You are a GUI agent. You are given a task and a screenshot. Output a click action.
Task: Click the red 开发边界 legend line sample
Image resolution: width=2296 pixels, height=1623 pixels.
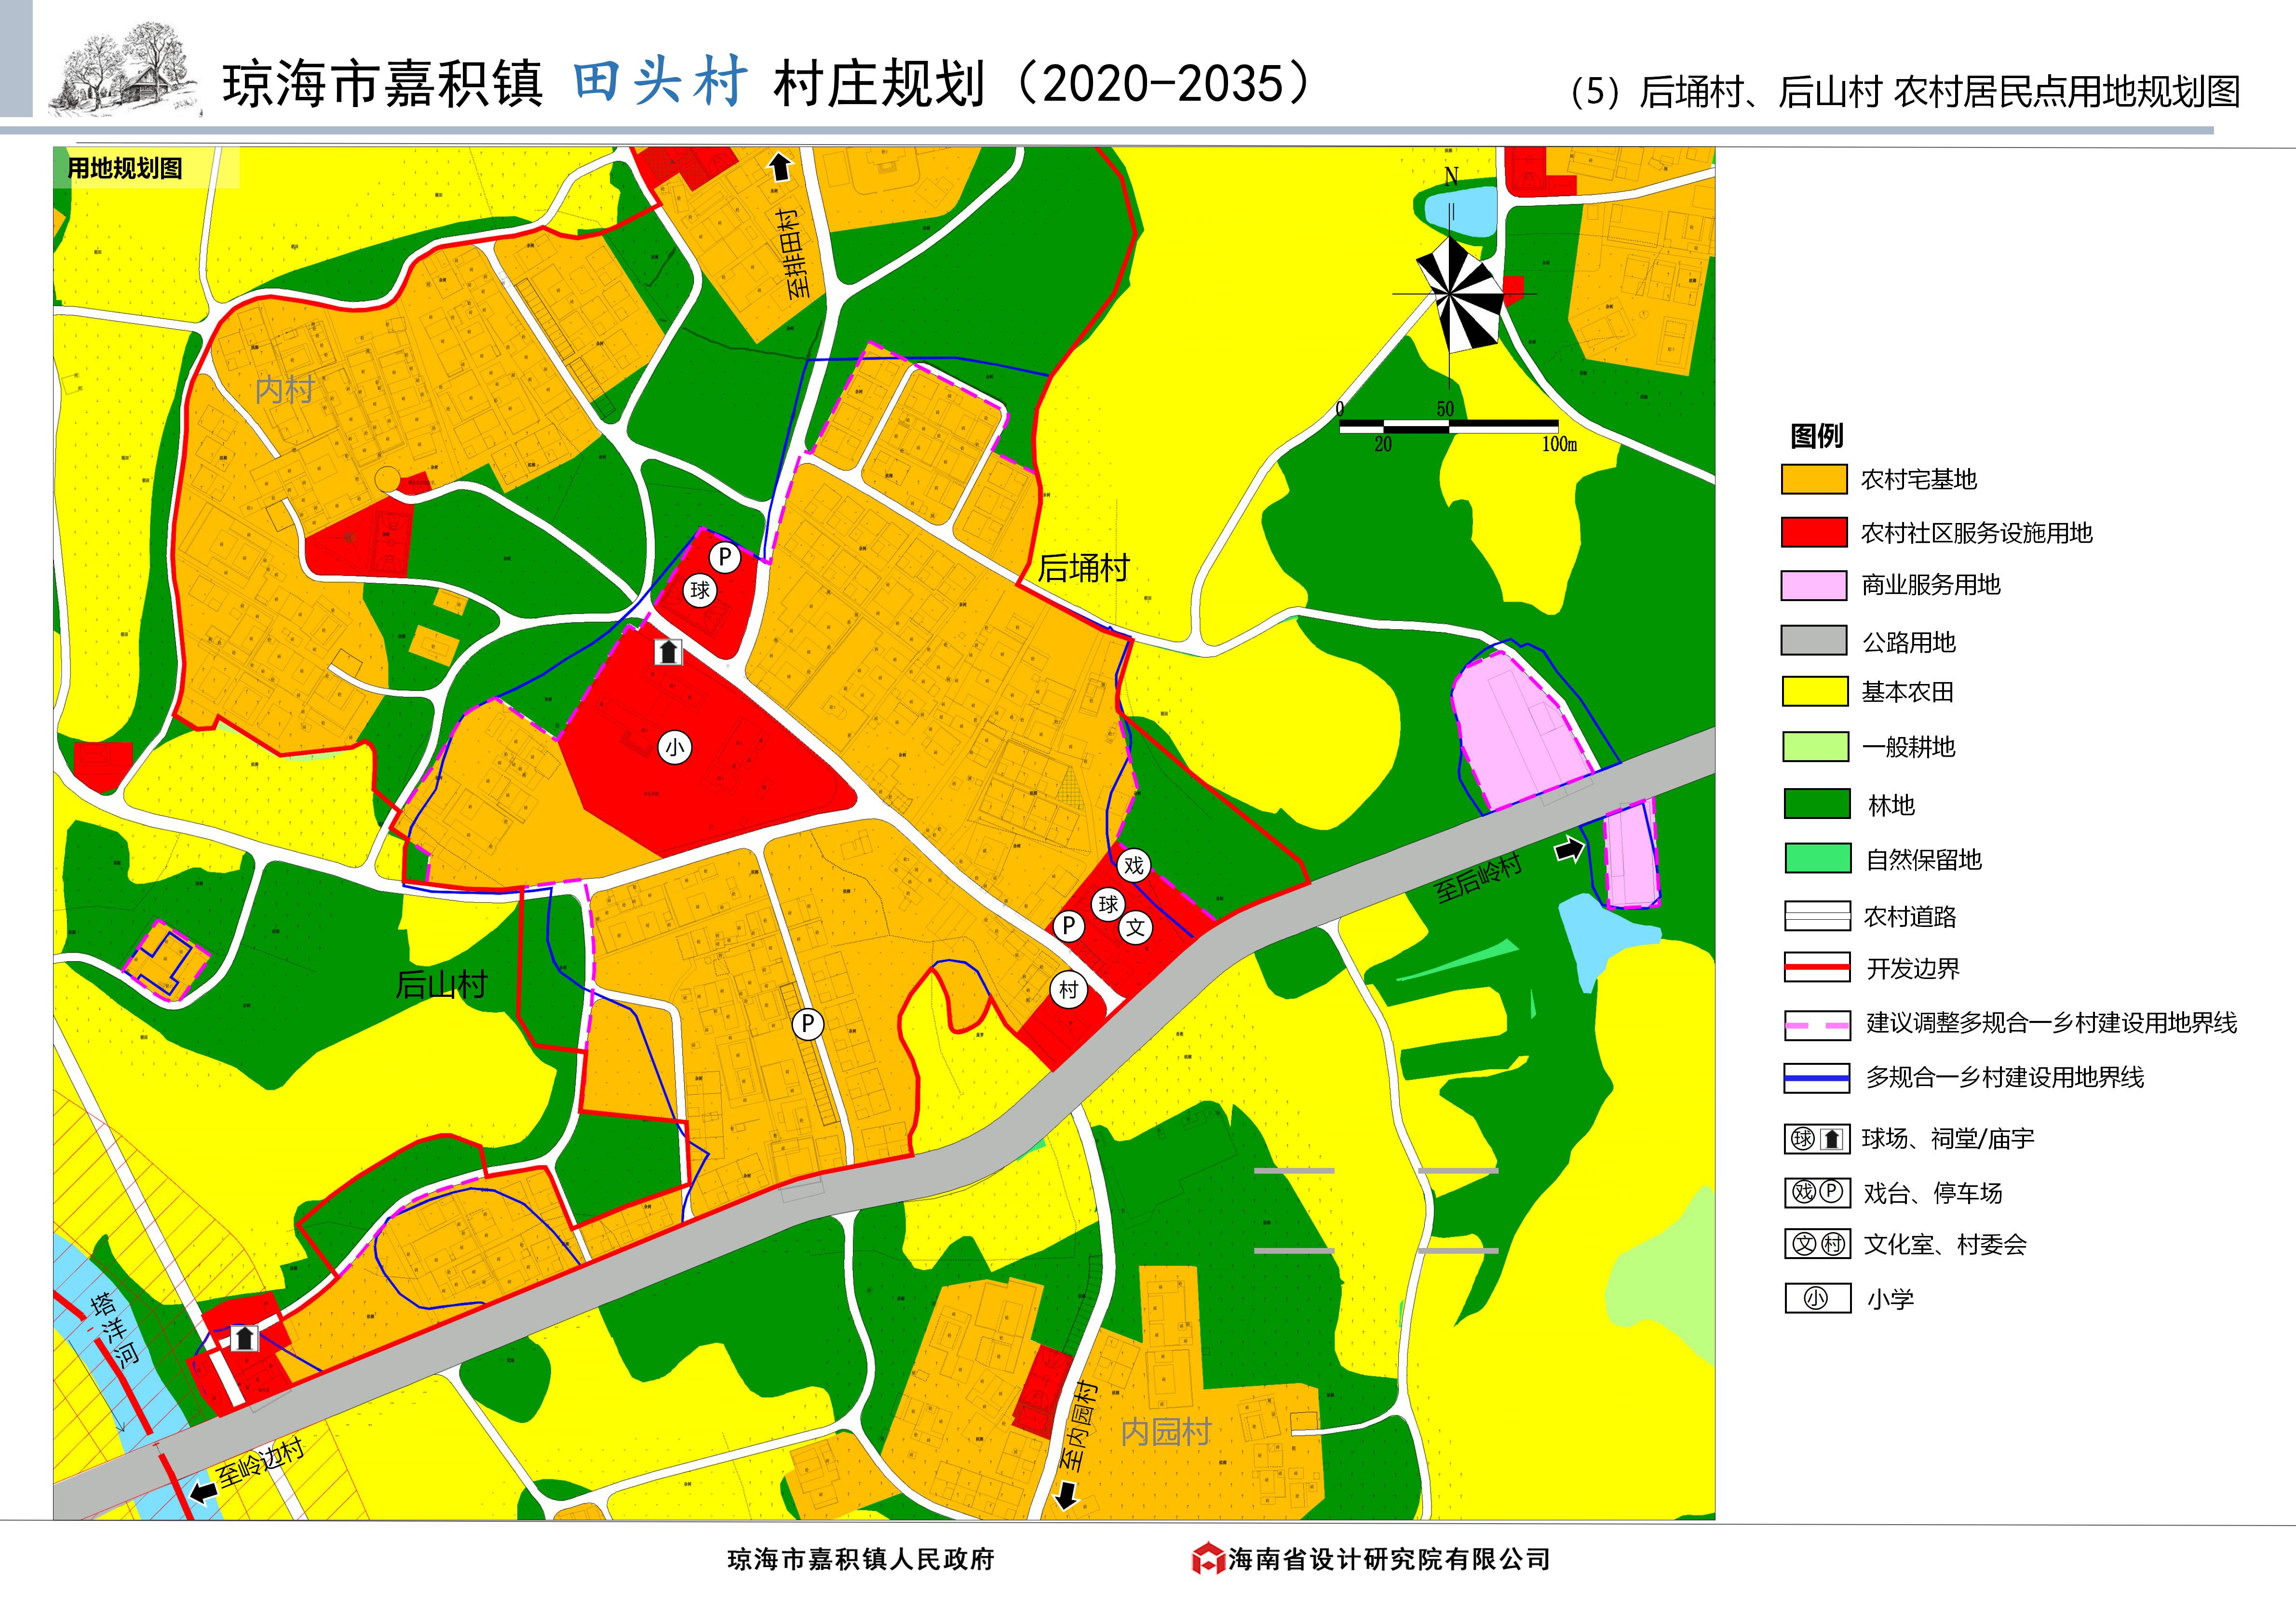1817,967
